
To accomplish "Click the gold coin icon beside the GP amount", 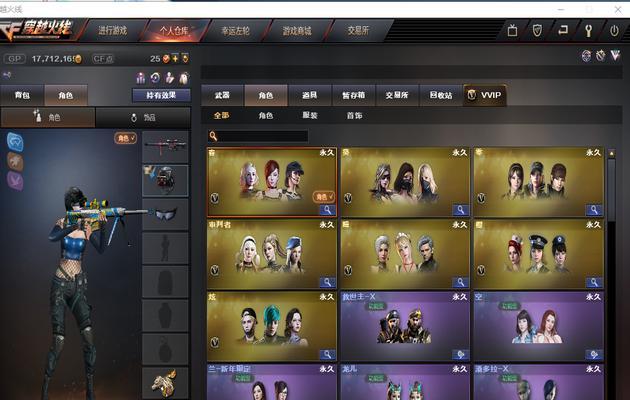I will [x=78, y=59].
